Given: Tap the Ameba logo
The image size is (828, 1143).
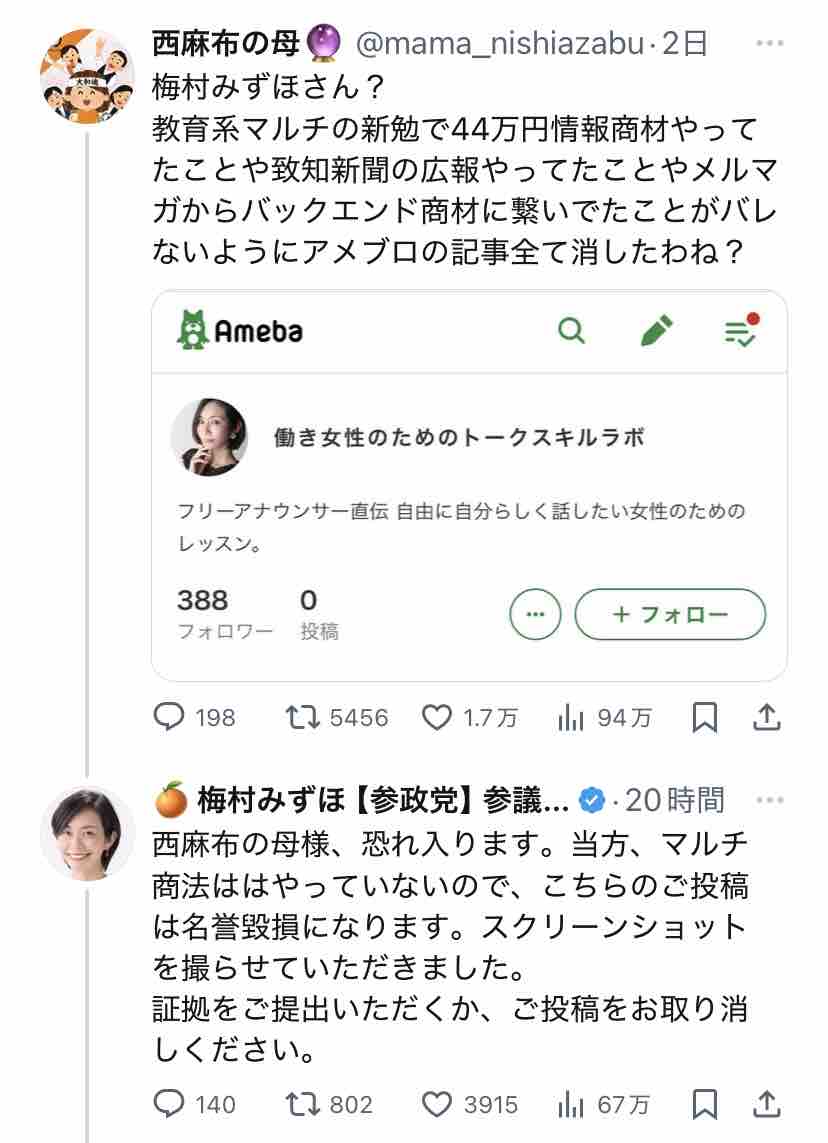Looking at the screenshot, I should point(239,330).
